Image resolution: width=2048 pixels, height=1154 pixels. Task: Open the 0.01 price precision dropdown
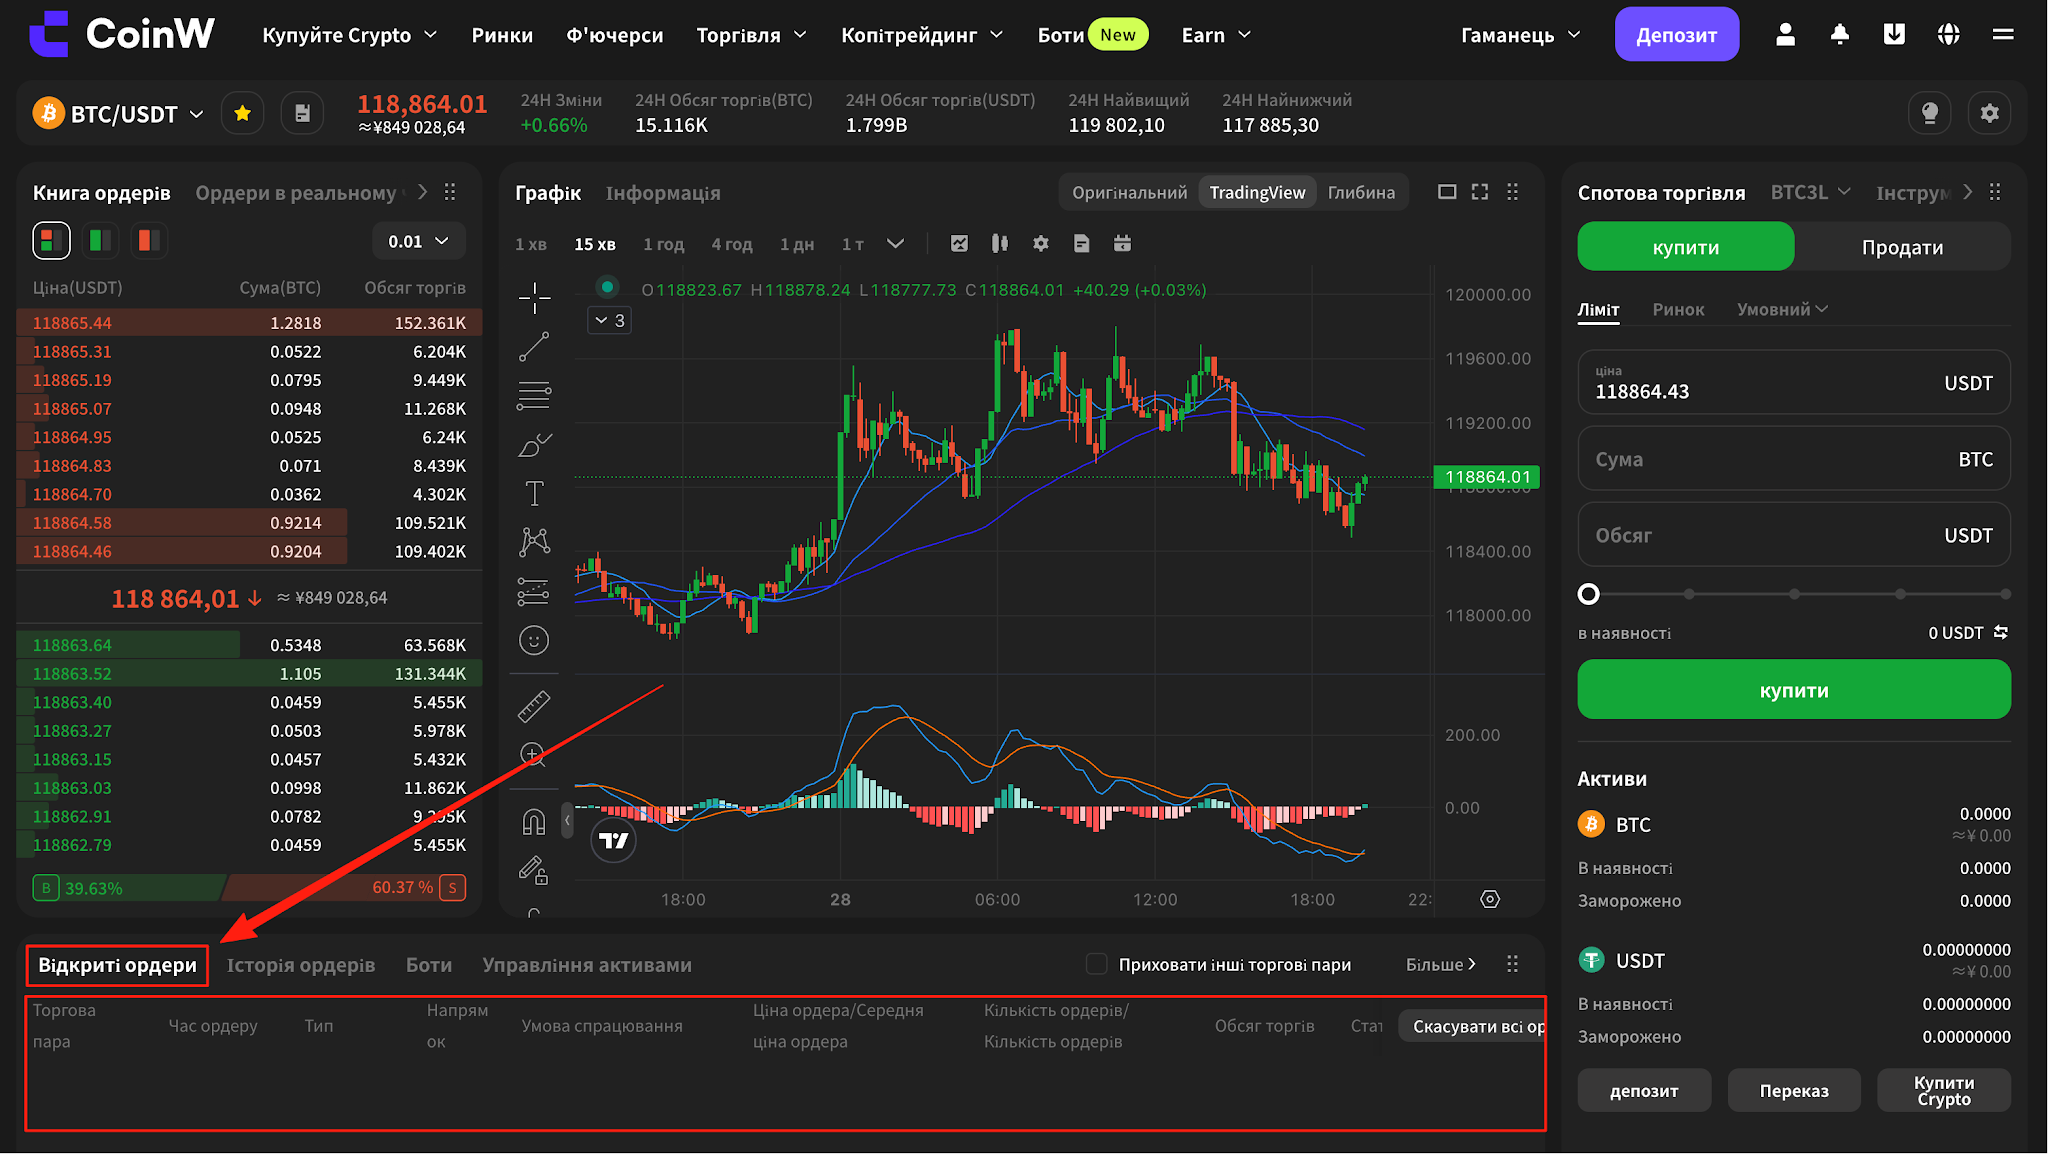tap(419, 241)
